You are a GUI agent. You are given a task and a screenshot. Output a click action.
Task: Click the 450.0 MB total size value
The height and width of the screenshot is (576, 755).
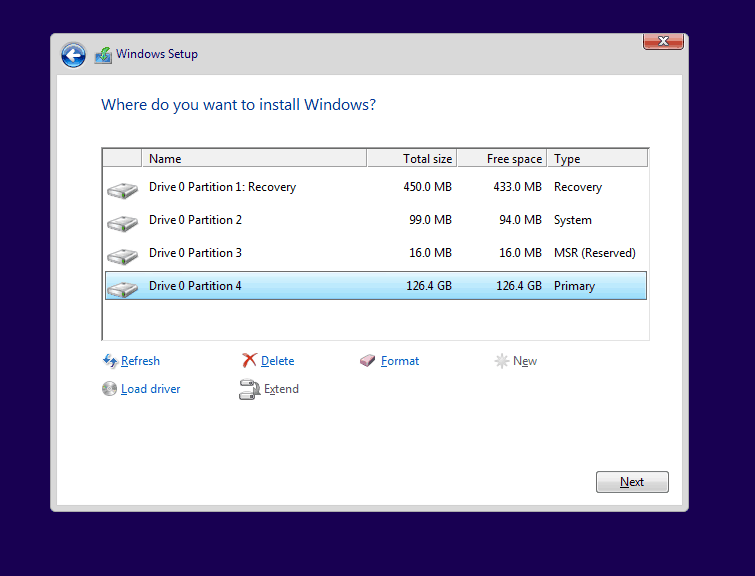(x=428, y=187)
